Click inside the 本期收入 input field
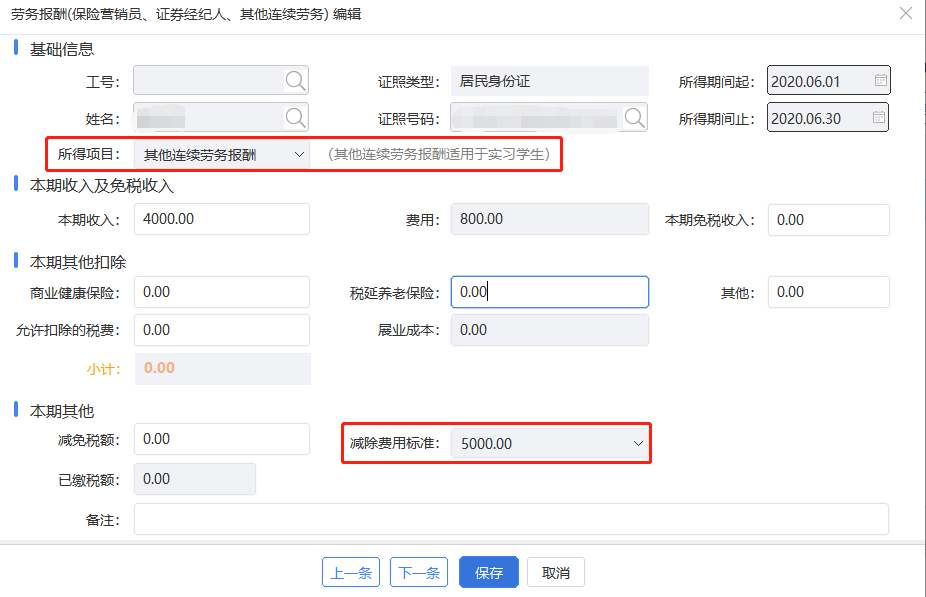Viewport: 926px width, 597px height. pyautogui.click(x=220, y=218)
